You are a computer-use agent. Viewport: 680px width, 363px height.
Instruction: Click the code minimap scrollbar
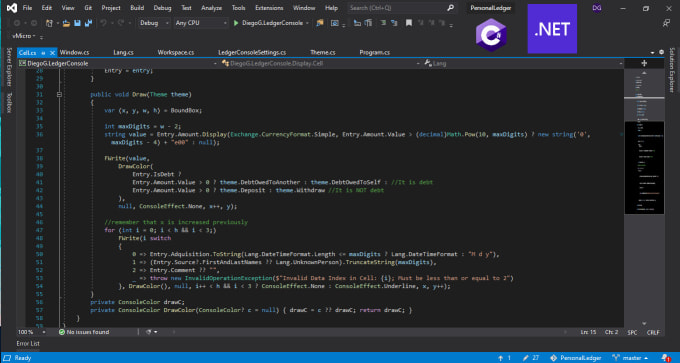coord(644,197)
